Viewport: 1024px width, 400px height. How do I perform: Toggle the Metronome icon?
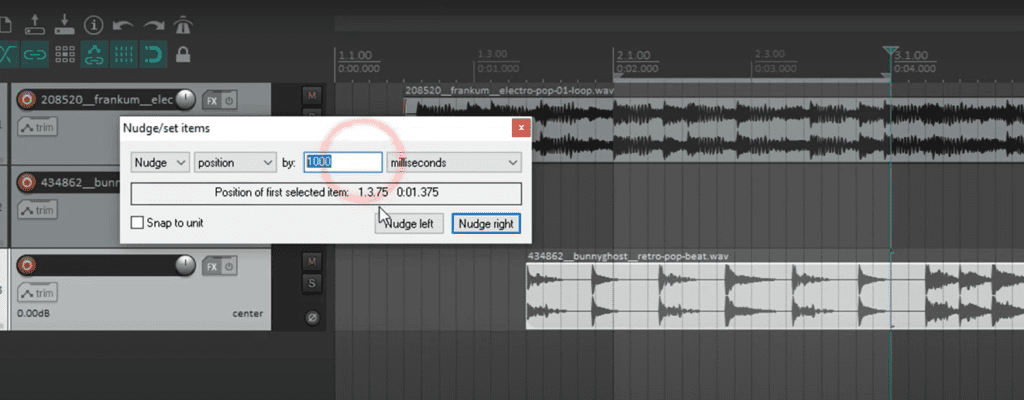tap(182, 25)
